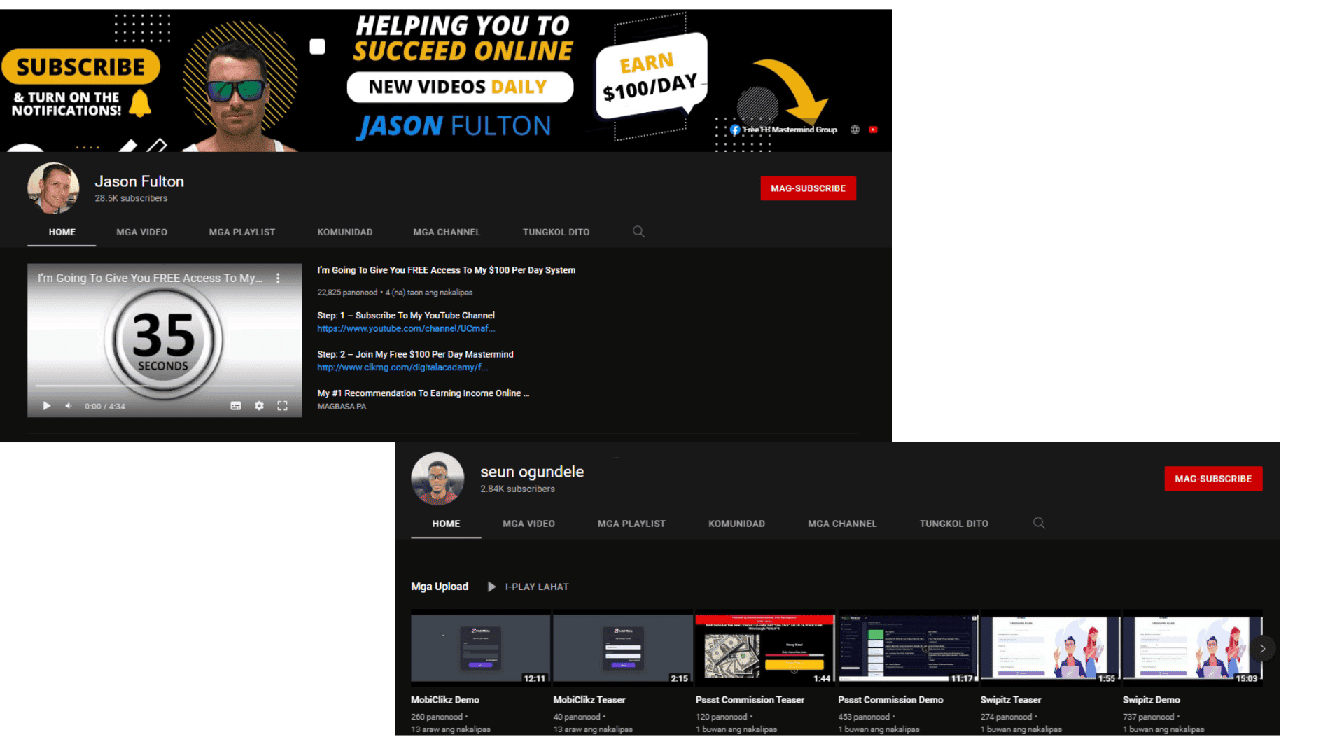This screenshot has width=1344, height=756.
Task: Click the Pssst Commission Demo title text
Action: click(x=890, y=700)
